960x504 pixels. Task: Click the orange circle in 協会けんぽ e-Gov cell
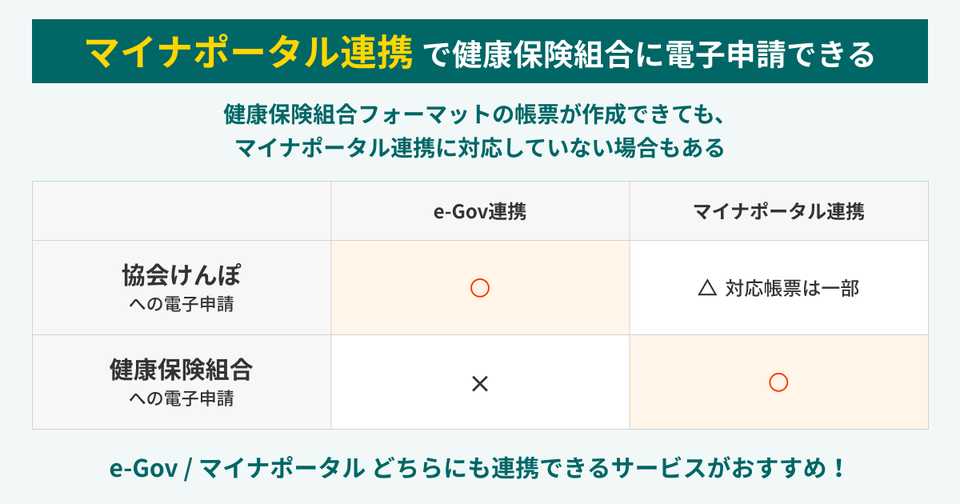point(479,288)
